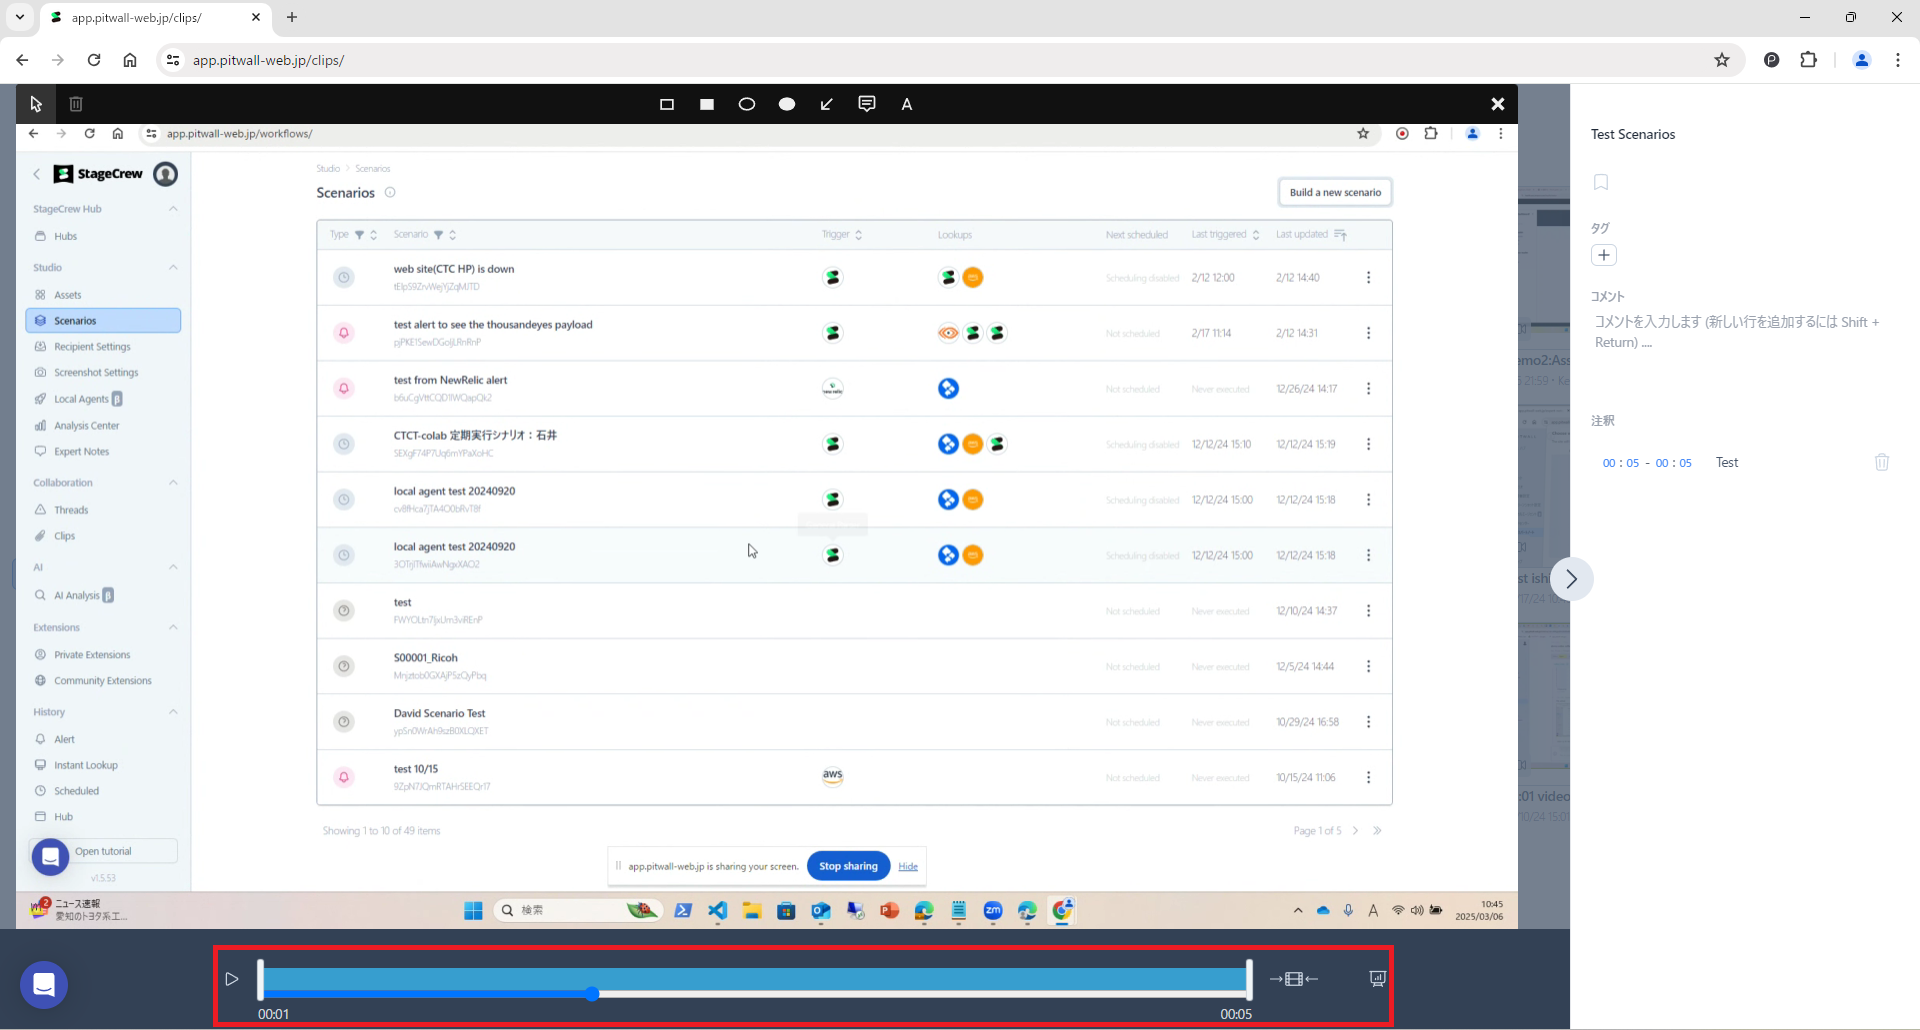
Task: Open Chrome's tab search dropdown
Action: click(20, 17)
